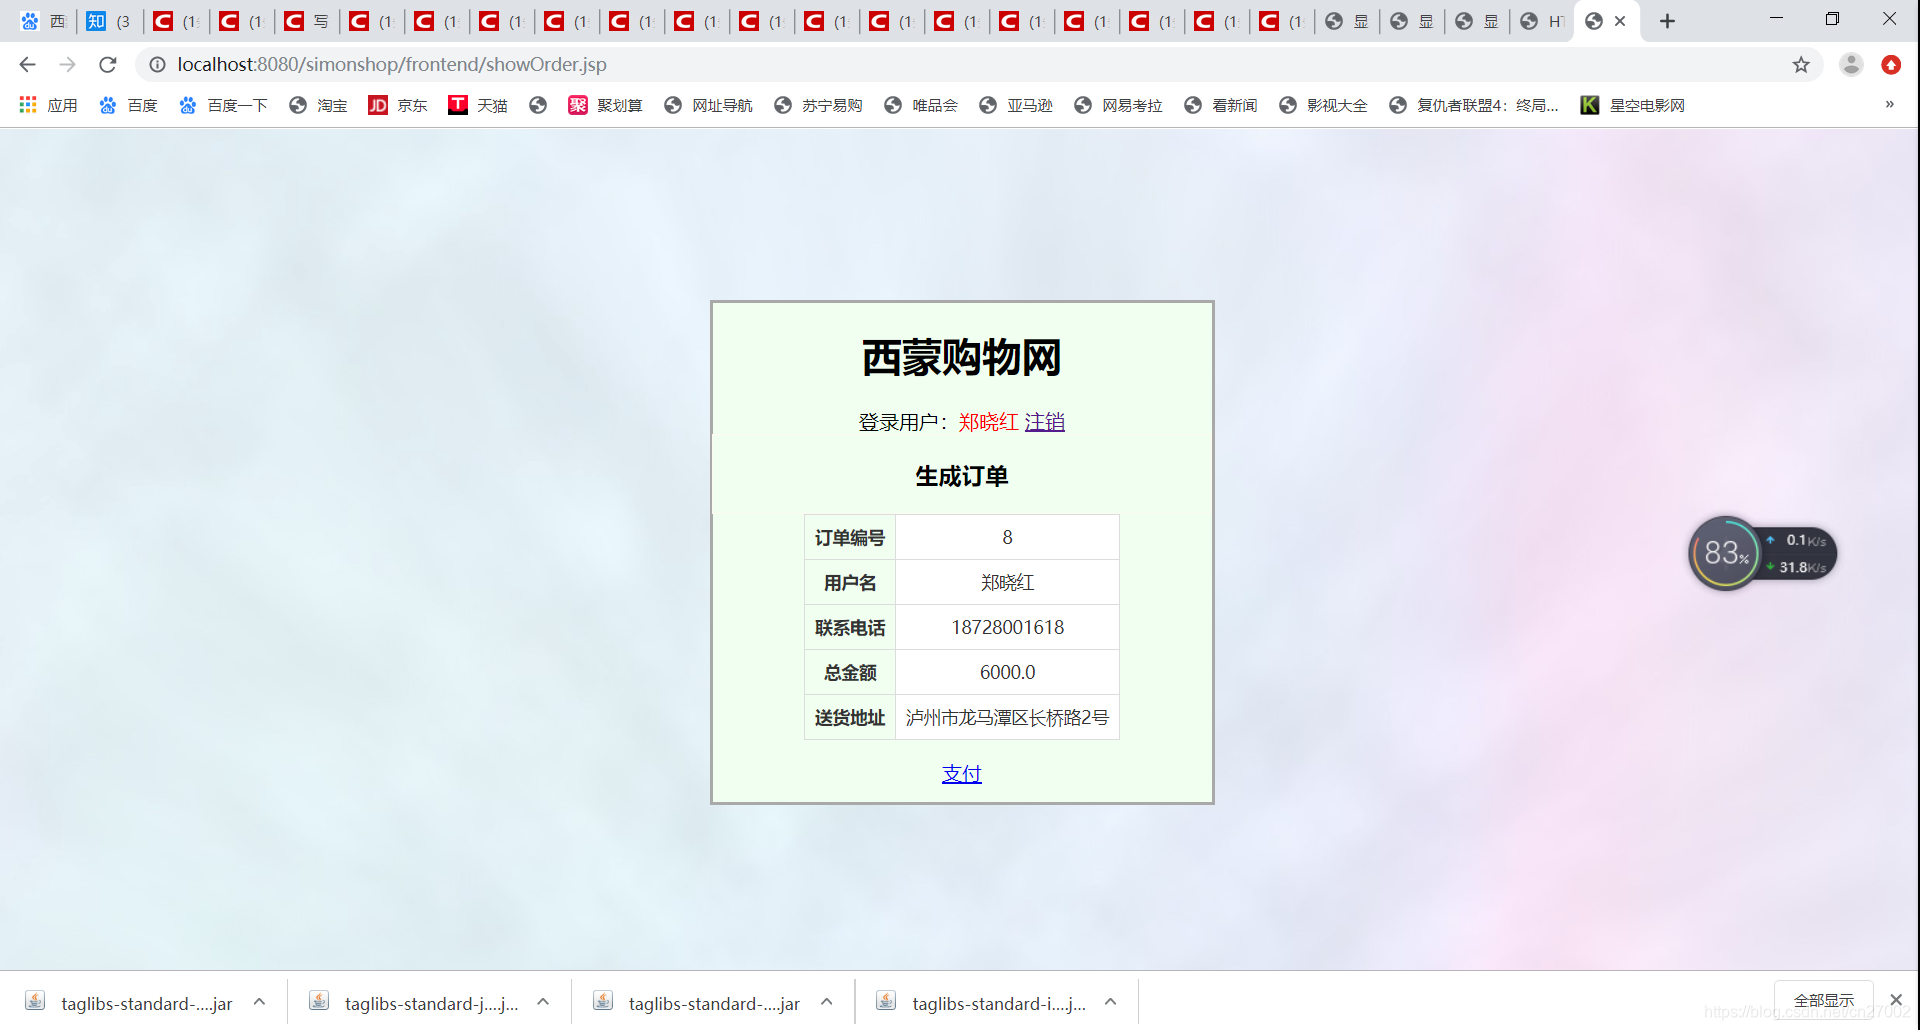The height and width of the screenshot is (1030, 1920).
Task: Open the 苏宁易购 bookmark
Action: click(x=818, y=105)
